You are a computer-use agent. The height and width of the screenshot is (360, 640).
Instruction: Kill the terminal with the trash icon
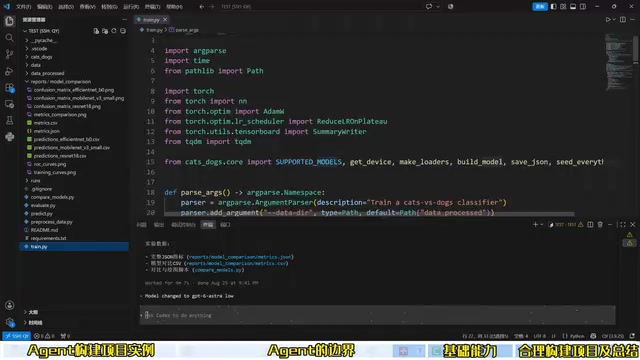pyautogui.click(x=600, y=224)
